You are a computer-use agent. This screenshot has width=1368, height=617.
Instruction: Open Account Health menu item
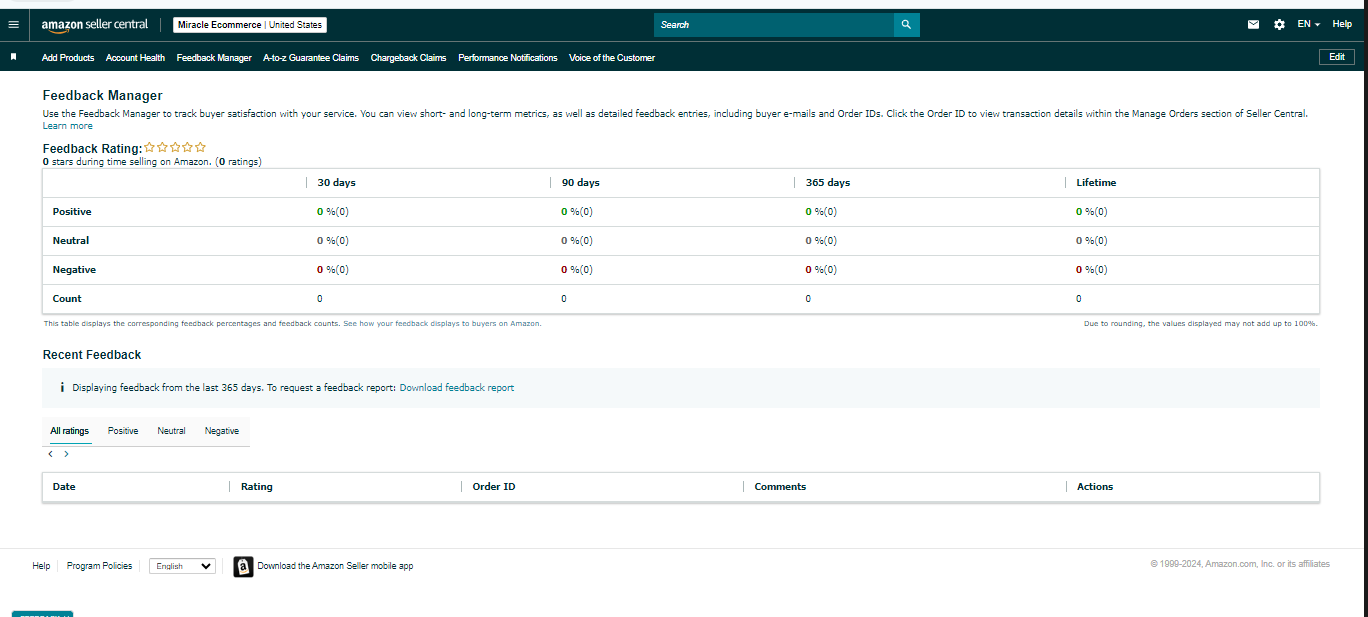[135, 58]
